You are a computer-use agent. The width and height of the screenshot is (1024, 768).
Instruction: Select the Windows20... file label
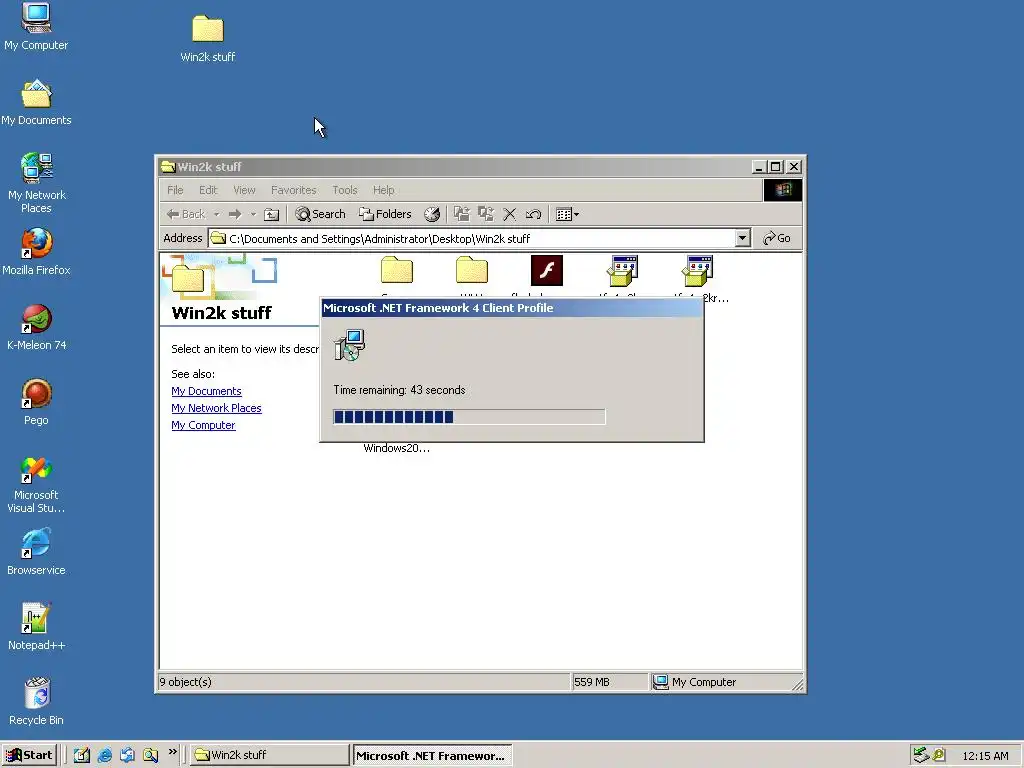click(396, 448)
